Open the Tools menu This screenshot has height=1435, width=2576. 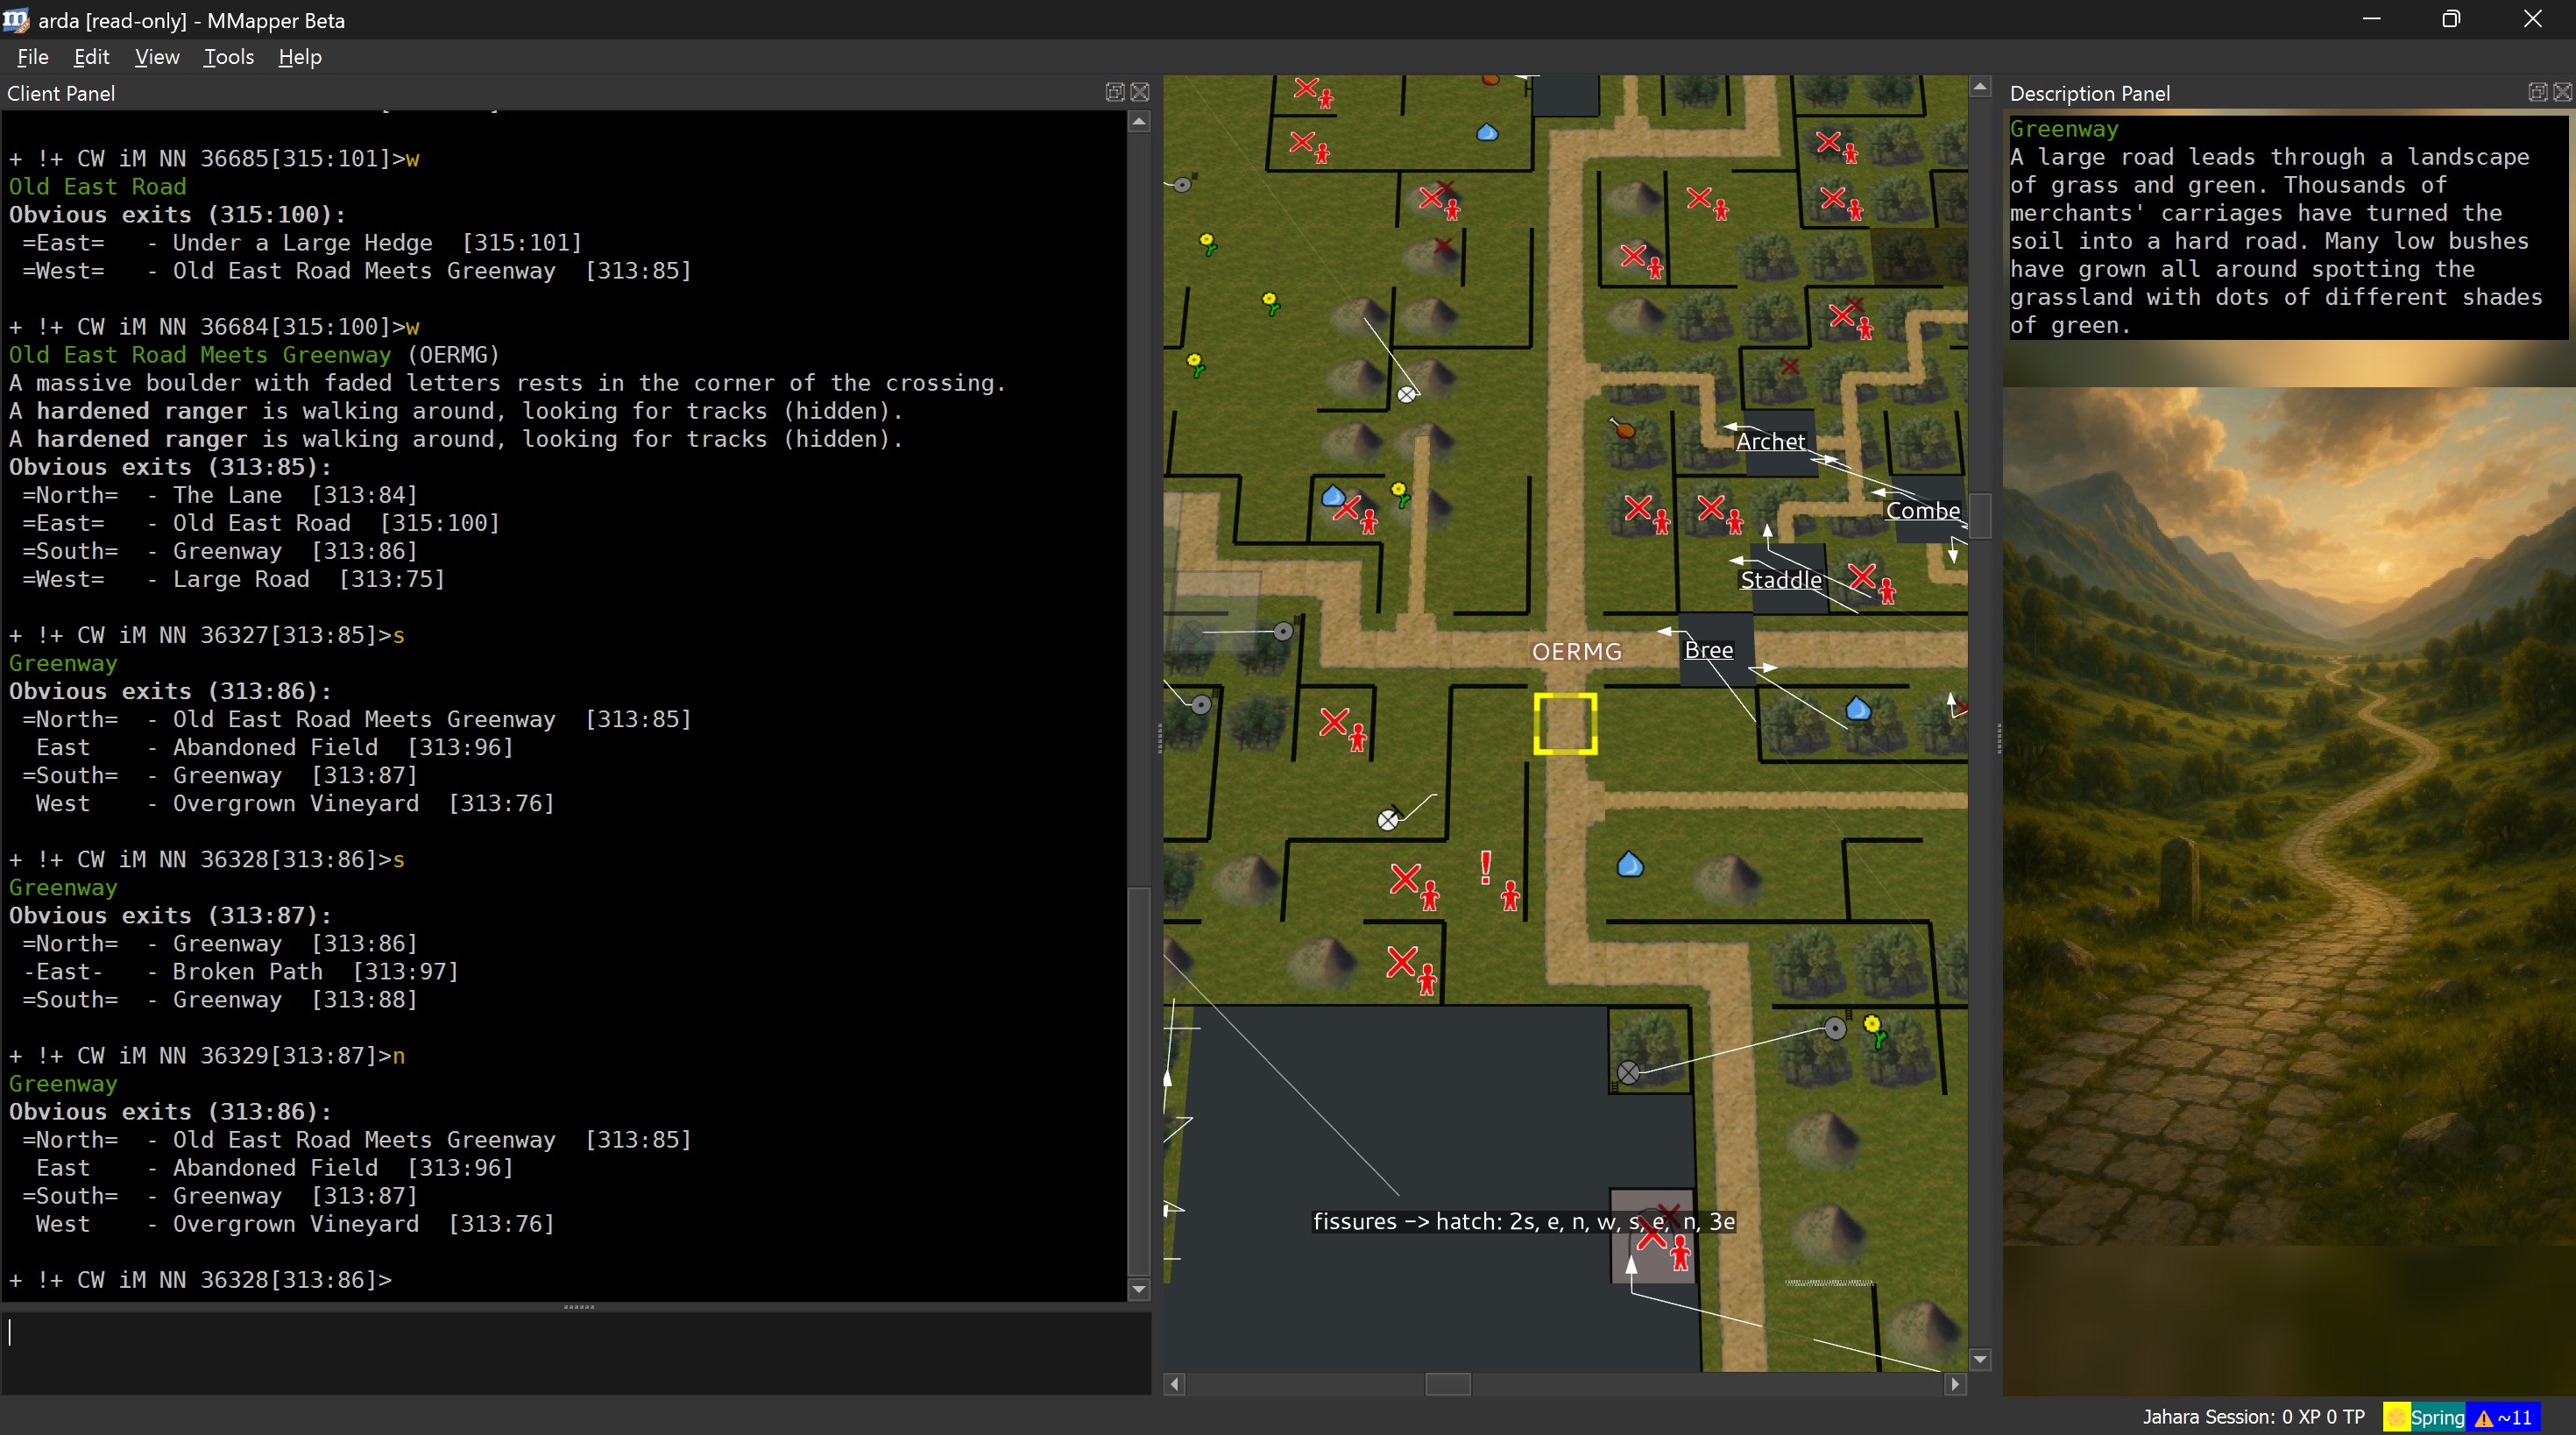point(228,57)
